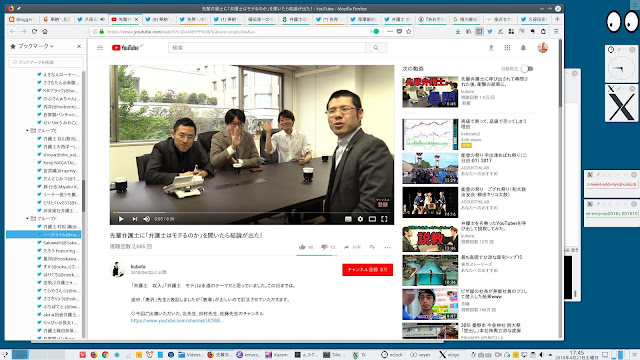Open the swimming pool recommended video
This screenshot has height=360, width=640.
pyautogui.click(x=430, y=271)
